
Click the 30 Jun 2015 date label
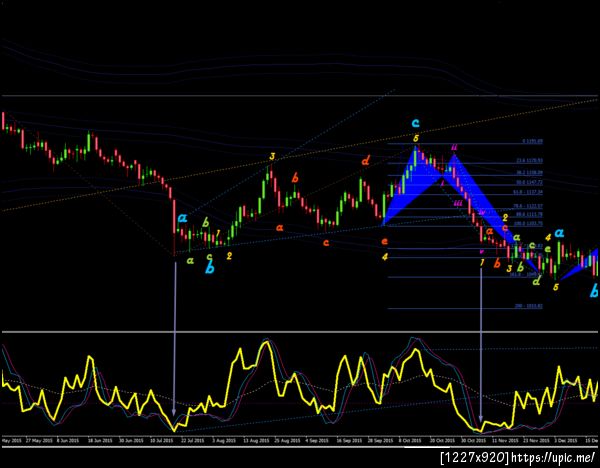pos(131,440)
